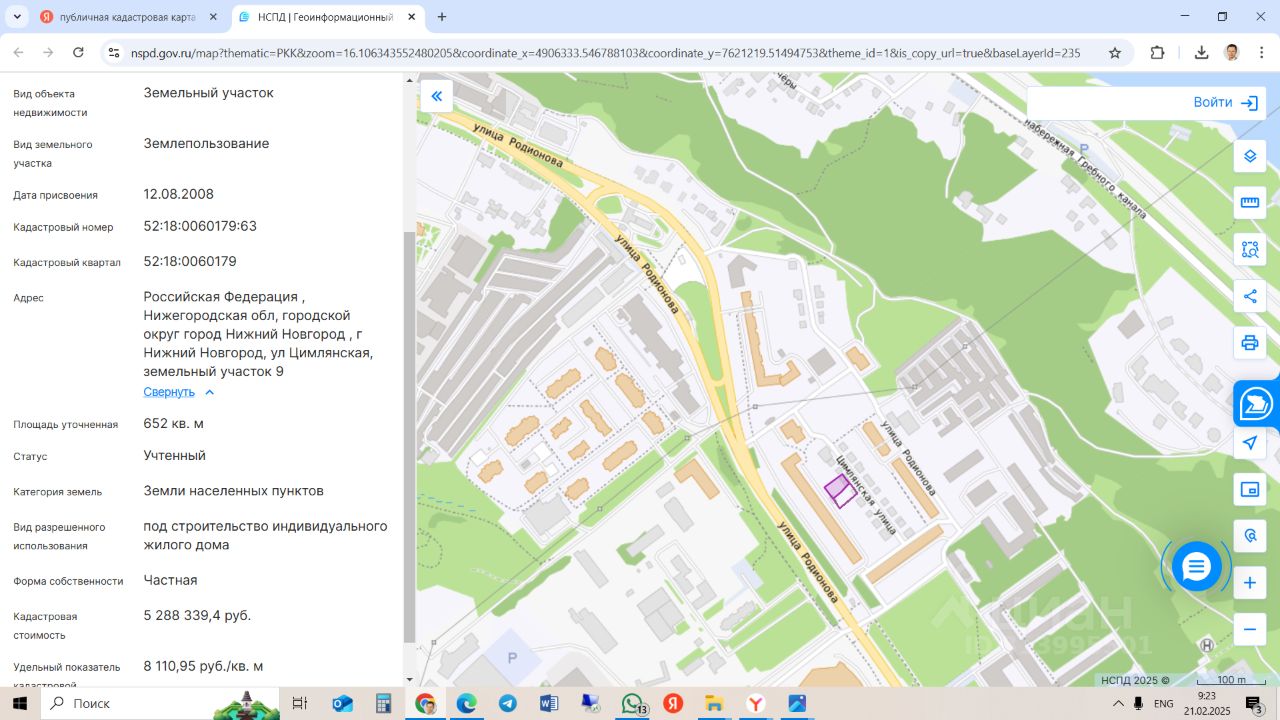
Task: Click the share map icon
Action: coord(1249,296)
